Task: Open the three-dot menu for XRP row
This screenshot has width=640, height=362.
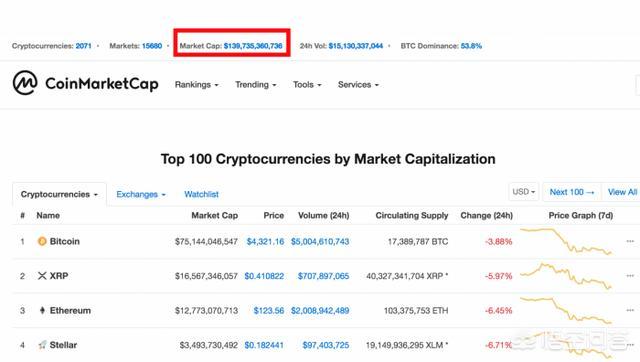Action: tap(630, 276)
